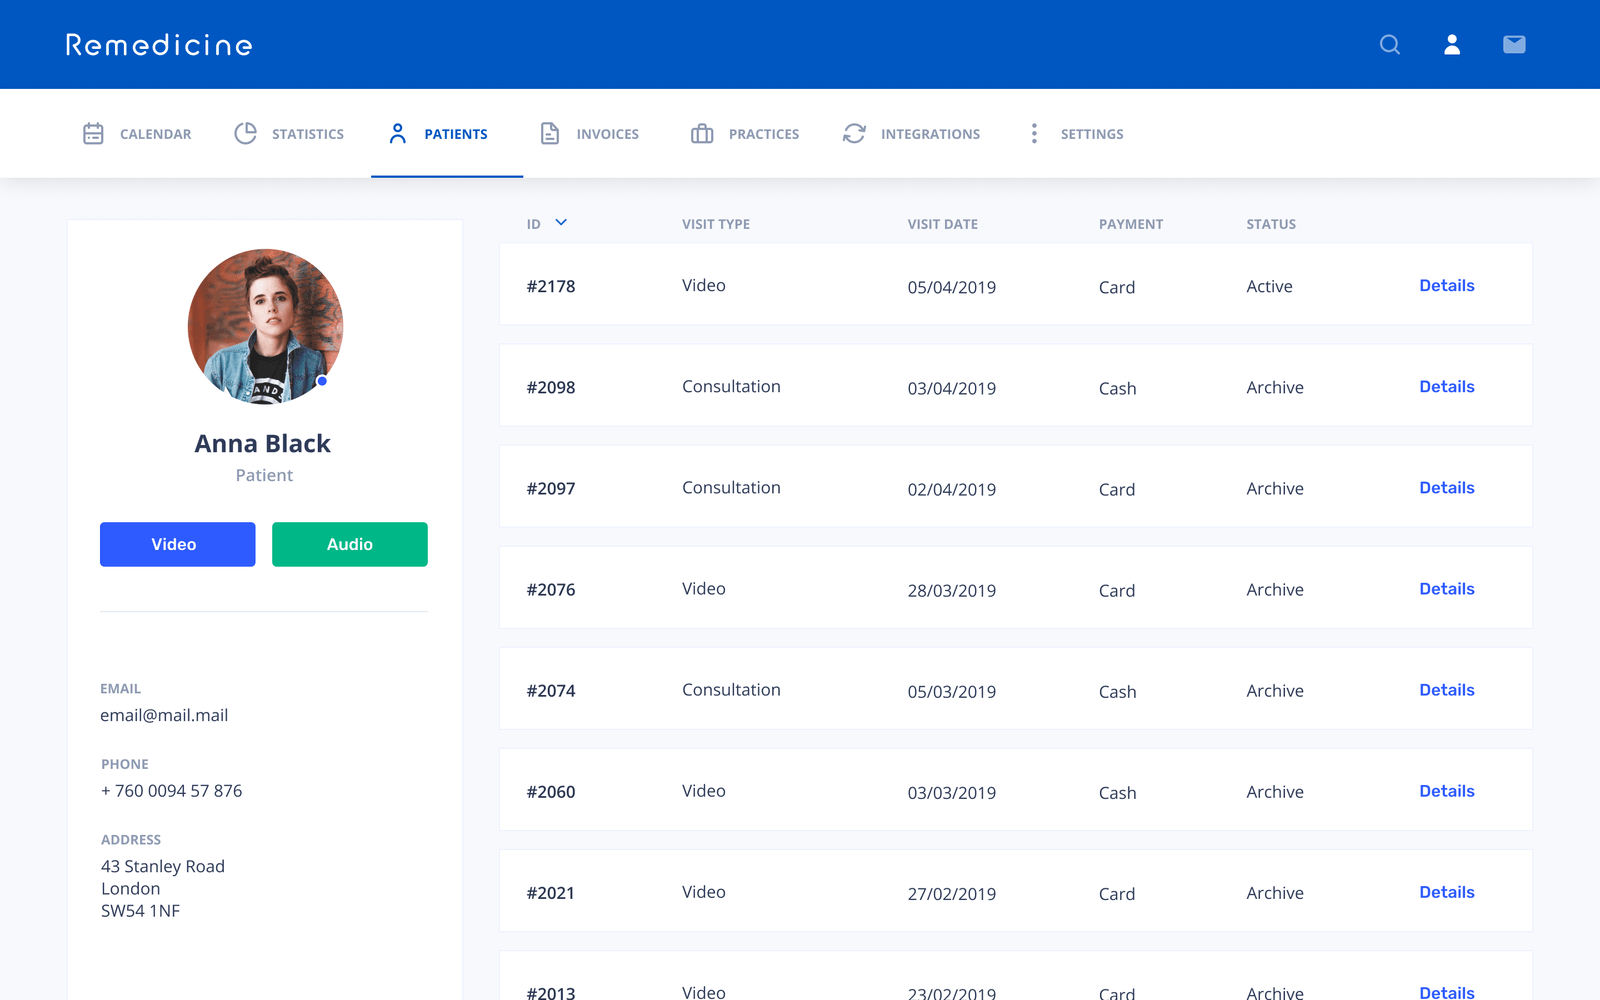Click the Invoices document icon
Screen dimensions: 1600x1000
550,134
